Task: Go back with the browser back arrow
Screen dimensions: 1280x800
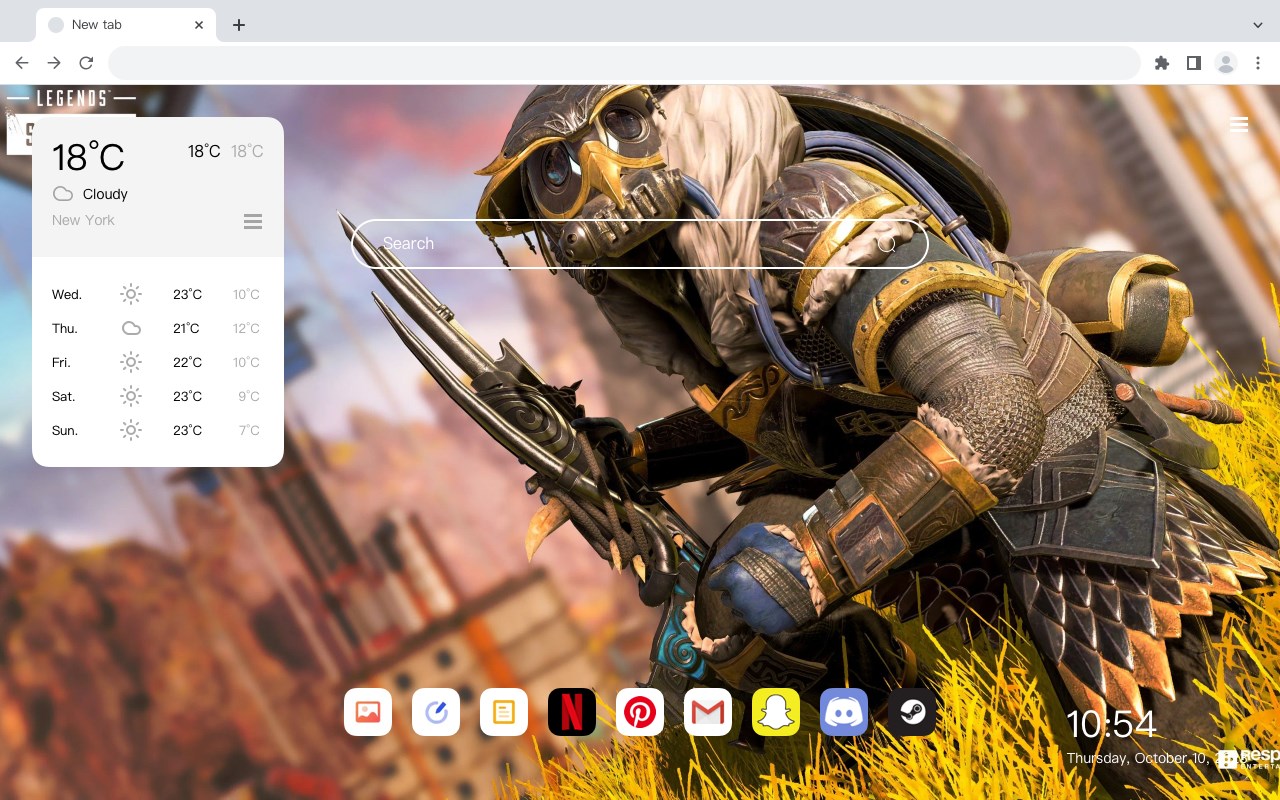Action: click(22, 63)
